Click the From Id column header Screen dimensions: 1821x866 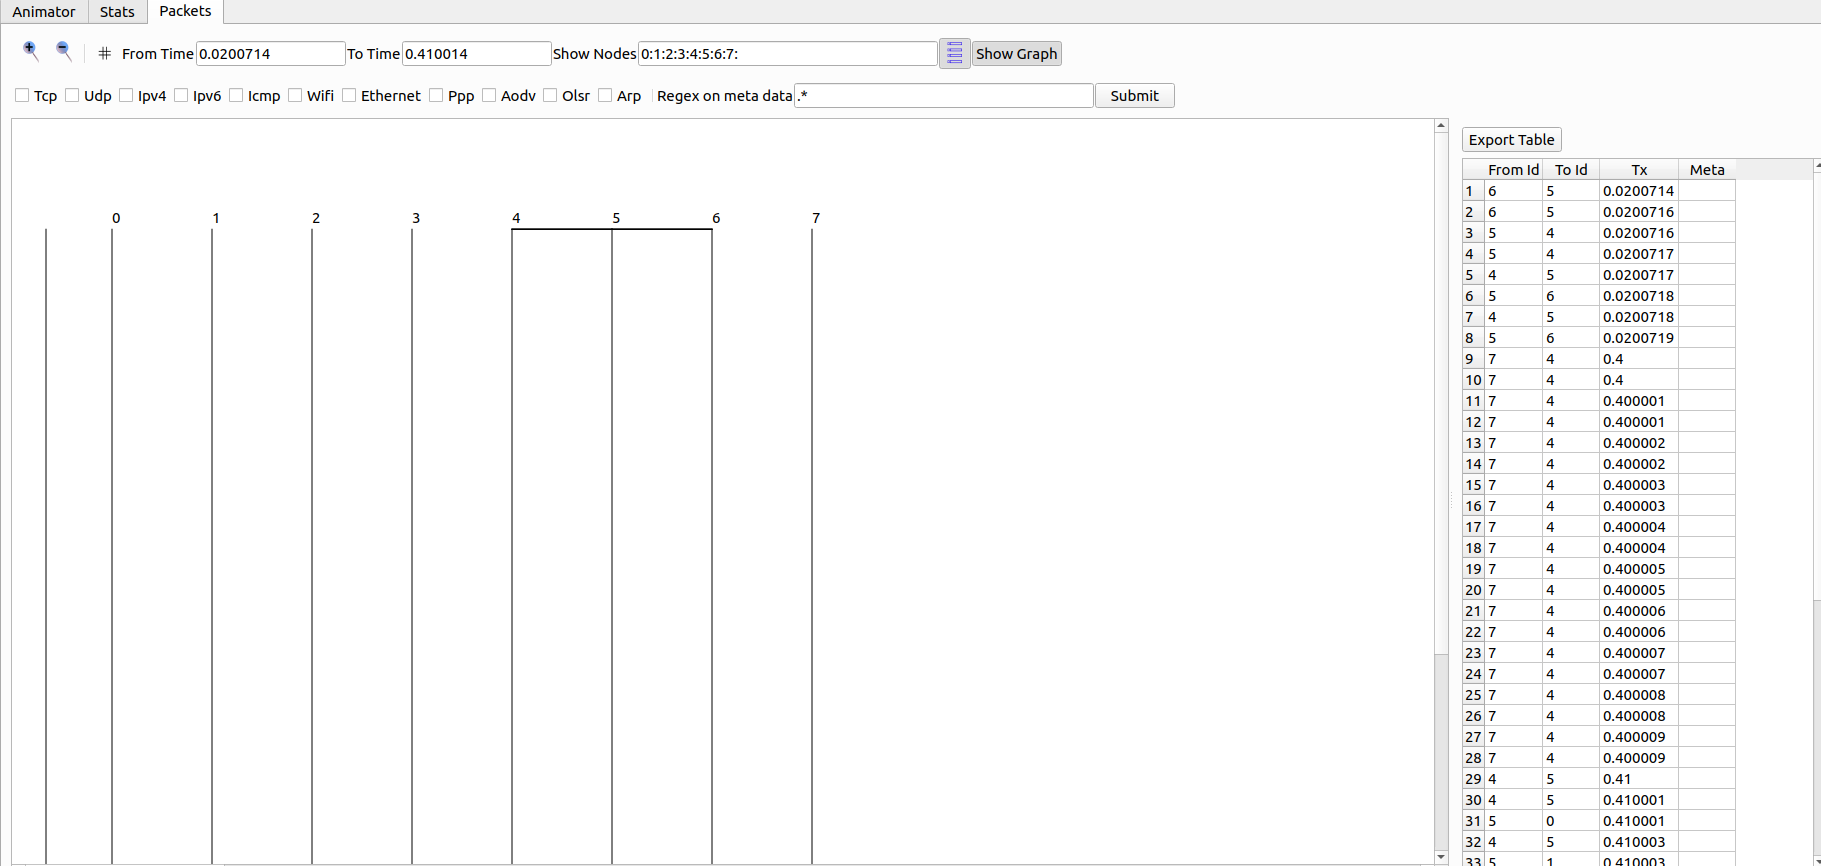(1512, 170)
